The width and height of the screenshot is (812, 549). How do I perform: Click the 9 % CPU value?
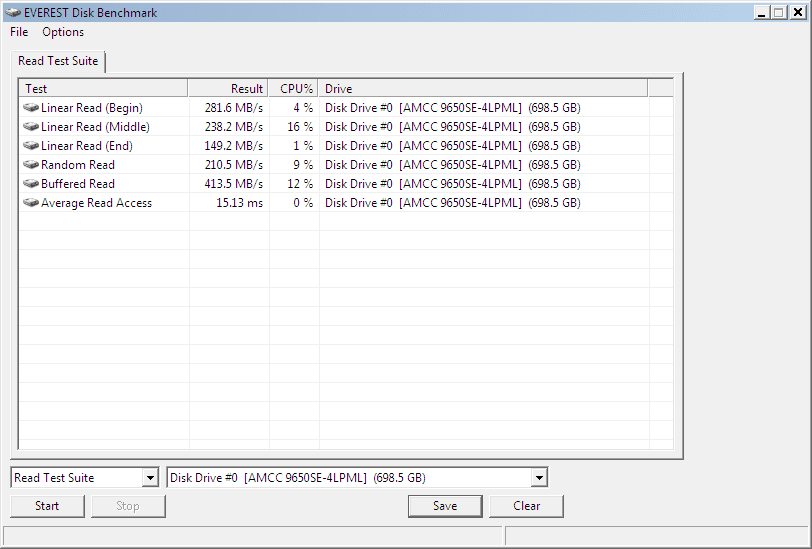(x=303, y=165)
